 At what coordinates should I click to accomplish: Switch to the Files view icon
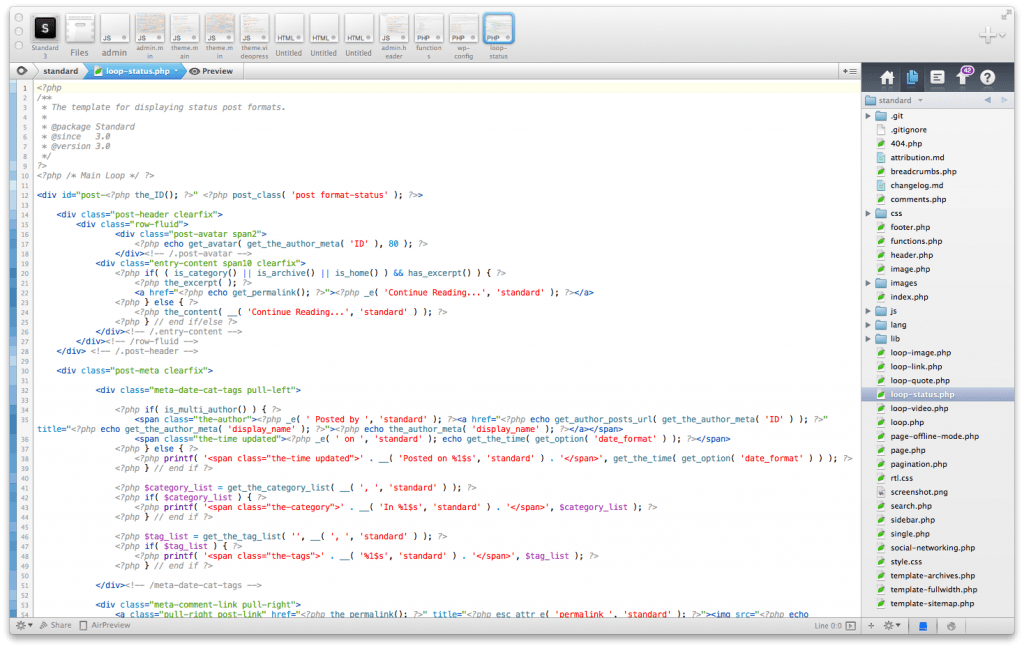[912, 78]
